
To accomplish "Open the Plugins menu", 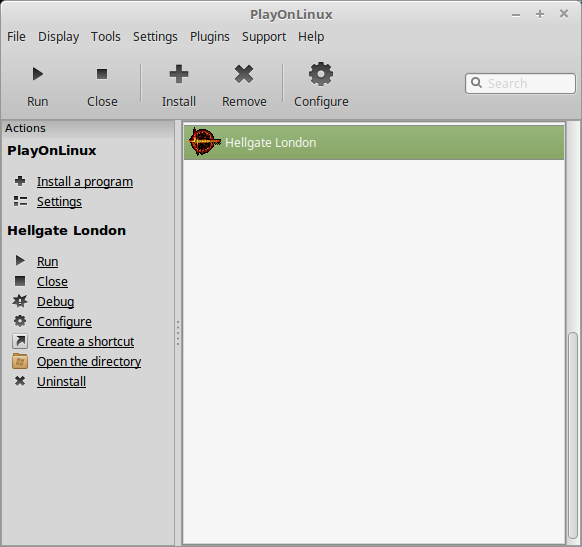I will tap(210, 37).
